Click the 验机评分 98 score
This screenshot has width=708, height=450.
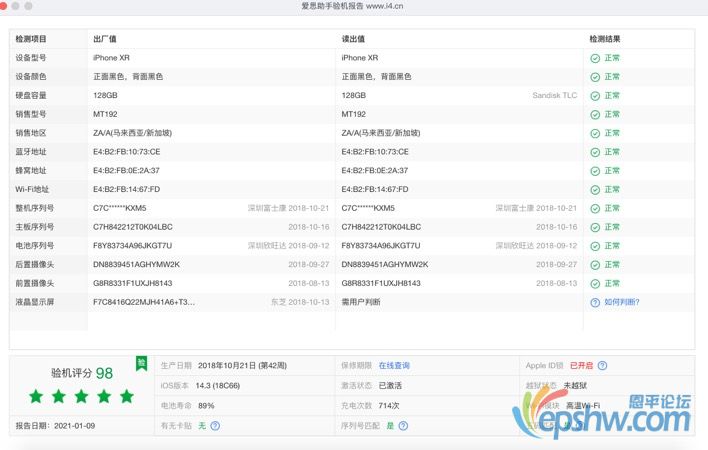pos(82,373)
